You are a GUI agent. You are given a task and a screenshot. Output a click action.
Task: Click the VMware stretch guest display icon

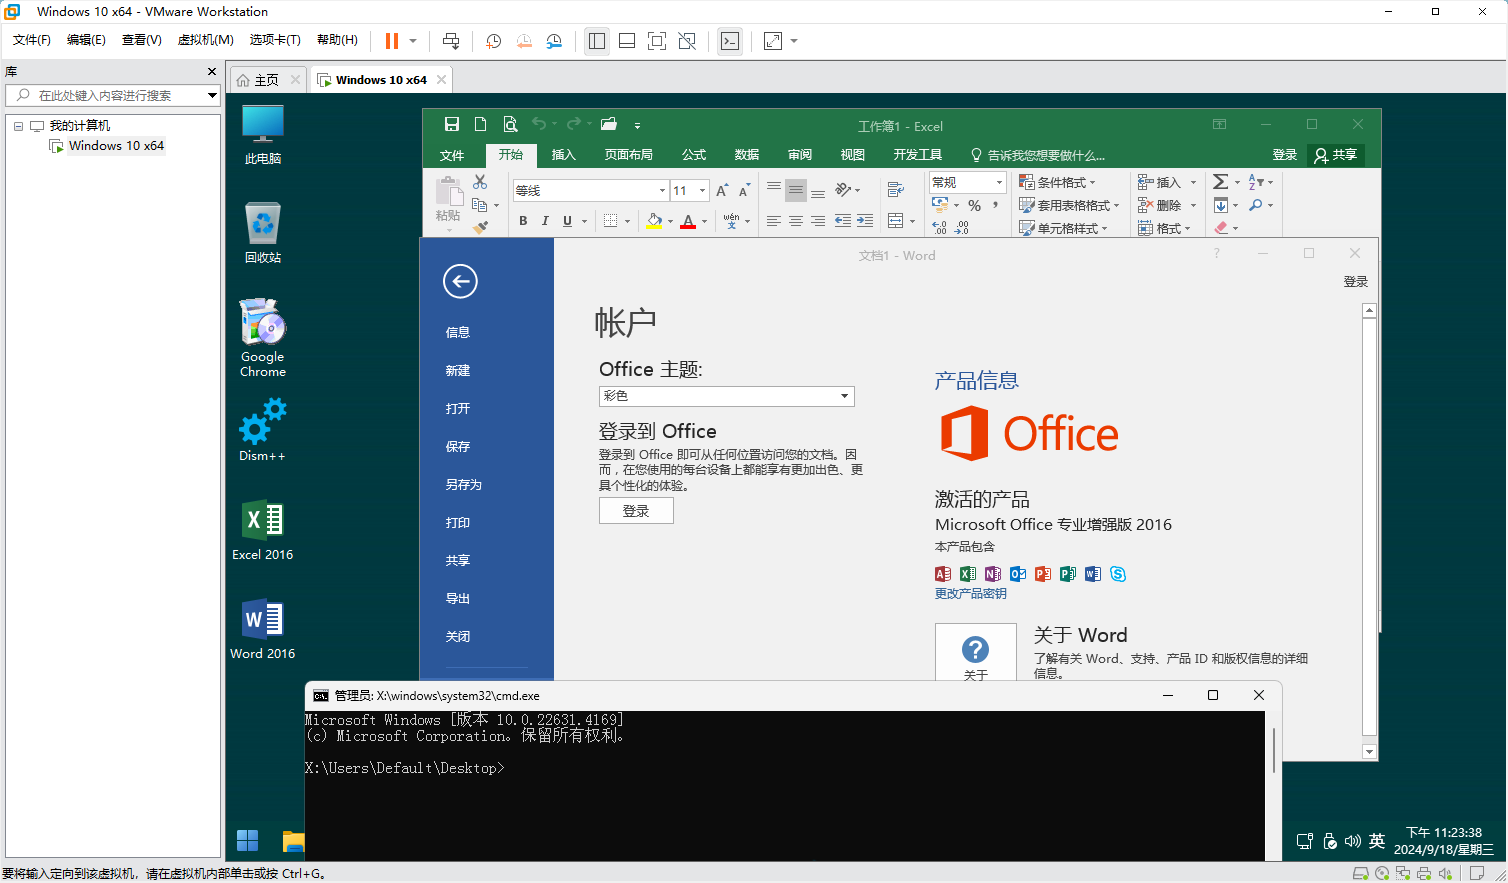(x=773, y=41)
